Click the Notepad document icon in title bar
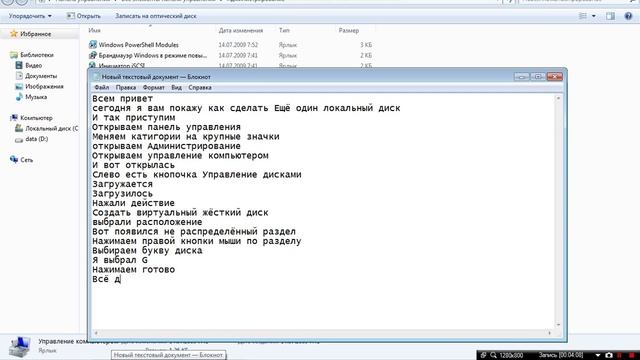 (96, 77)
